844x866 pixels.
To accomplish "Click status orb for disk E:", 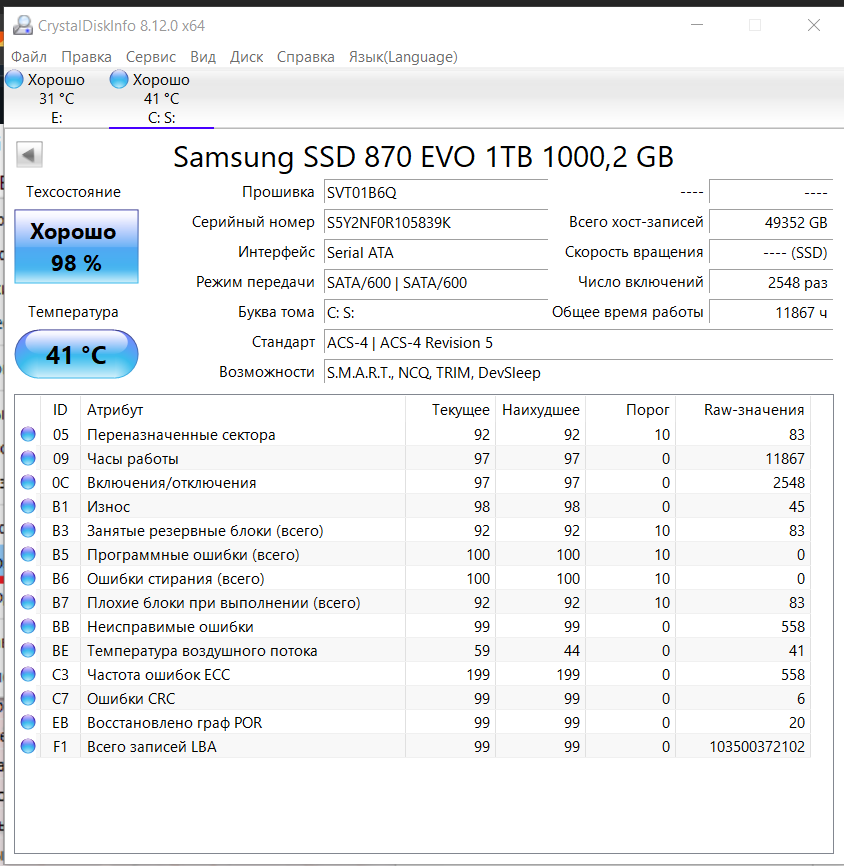I will 15,80.
